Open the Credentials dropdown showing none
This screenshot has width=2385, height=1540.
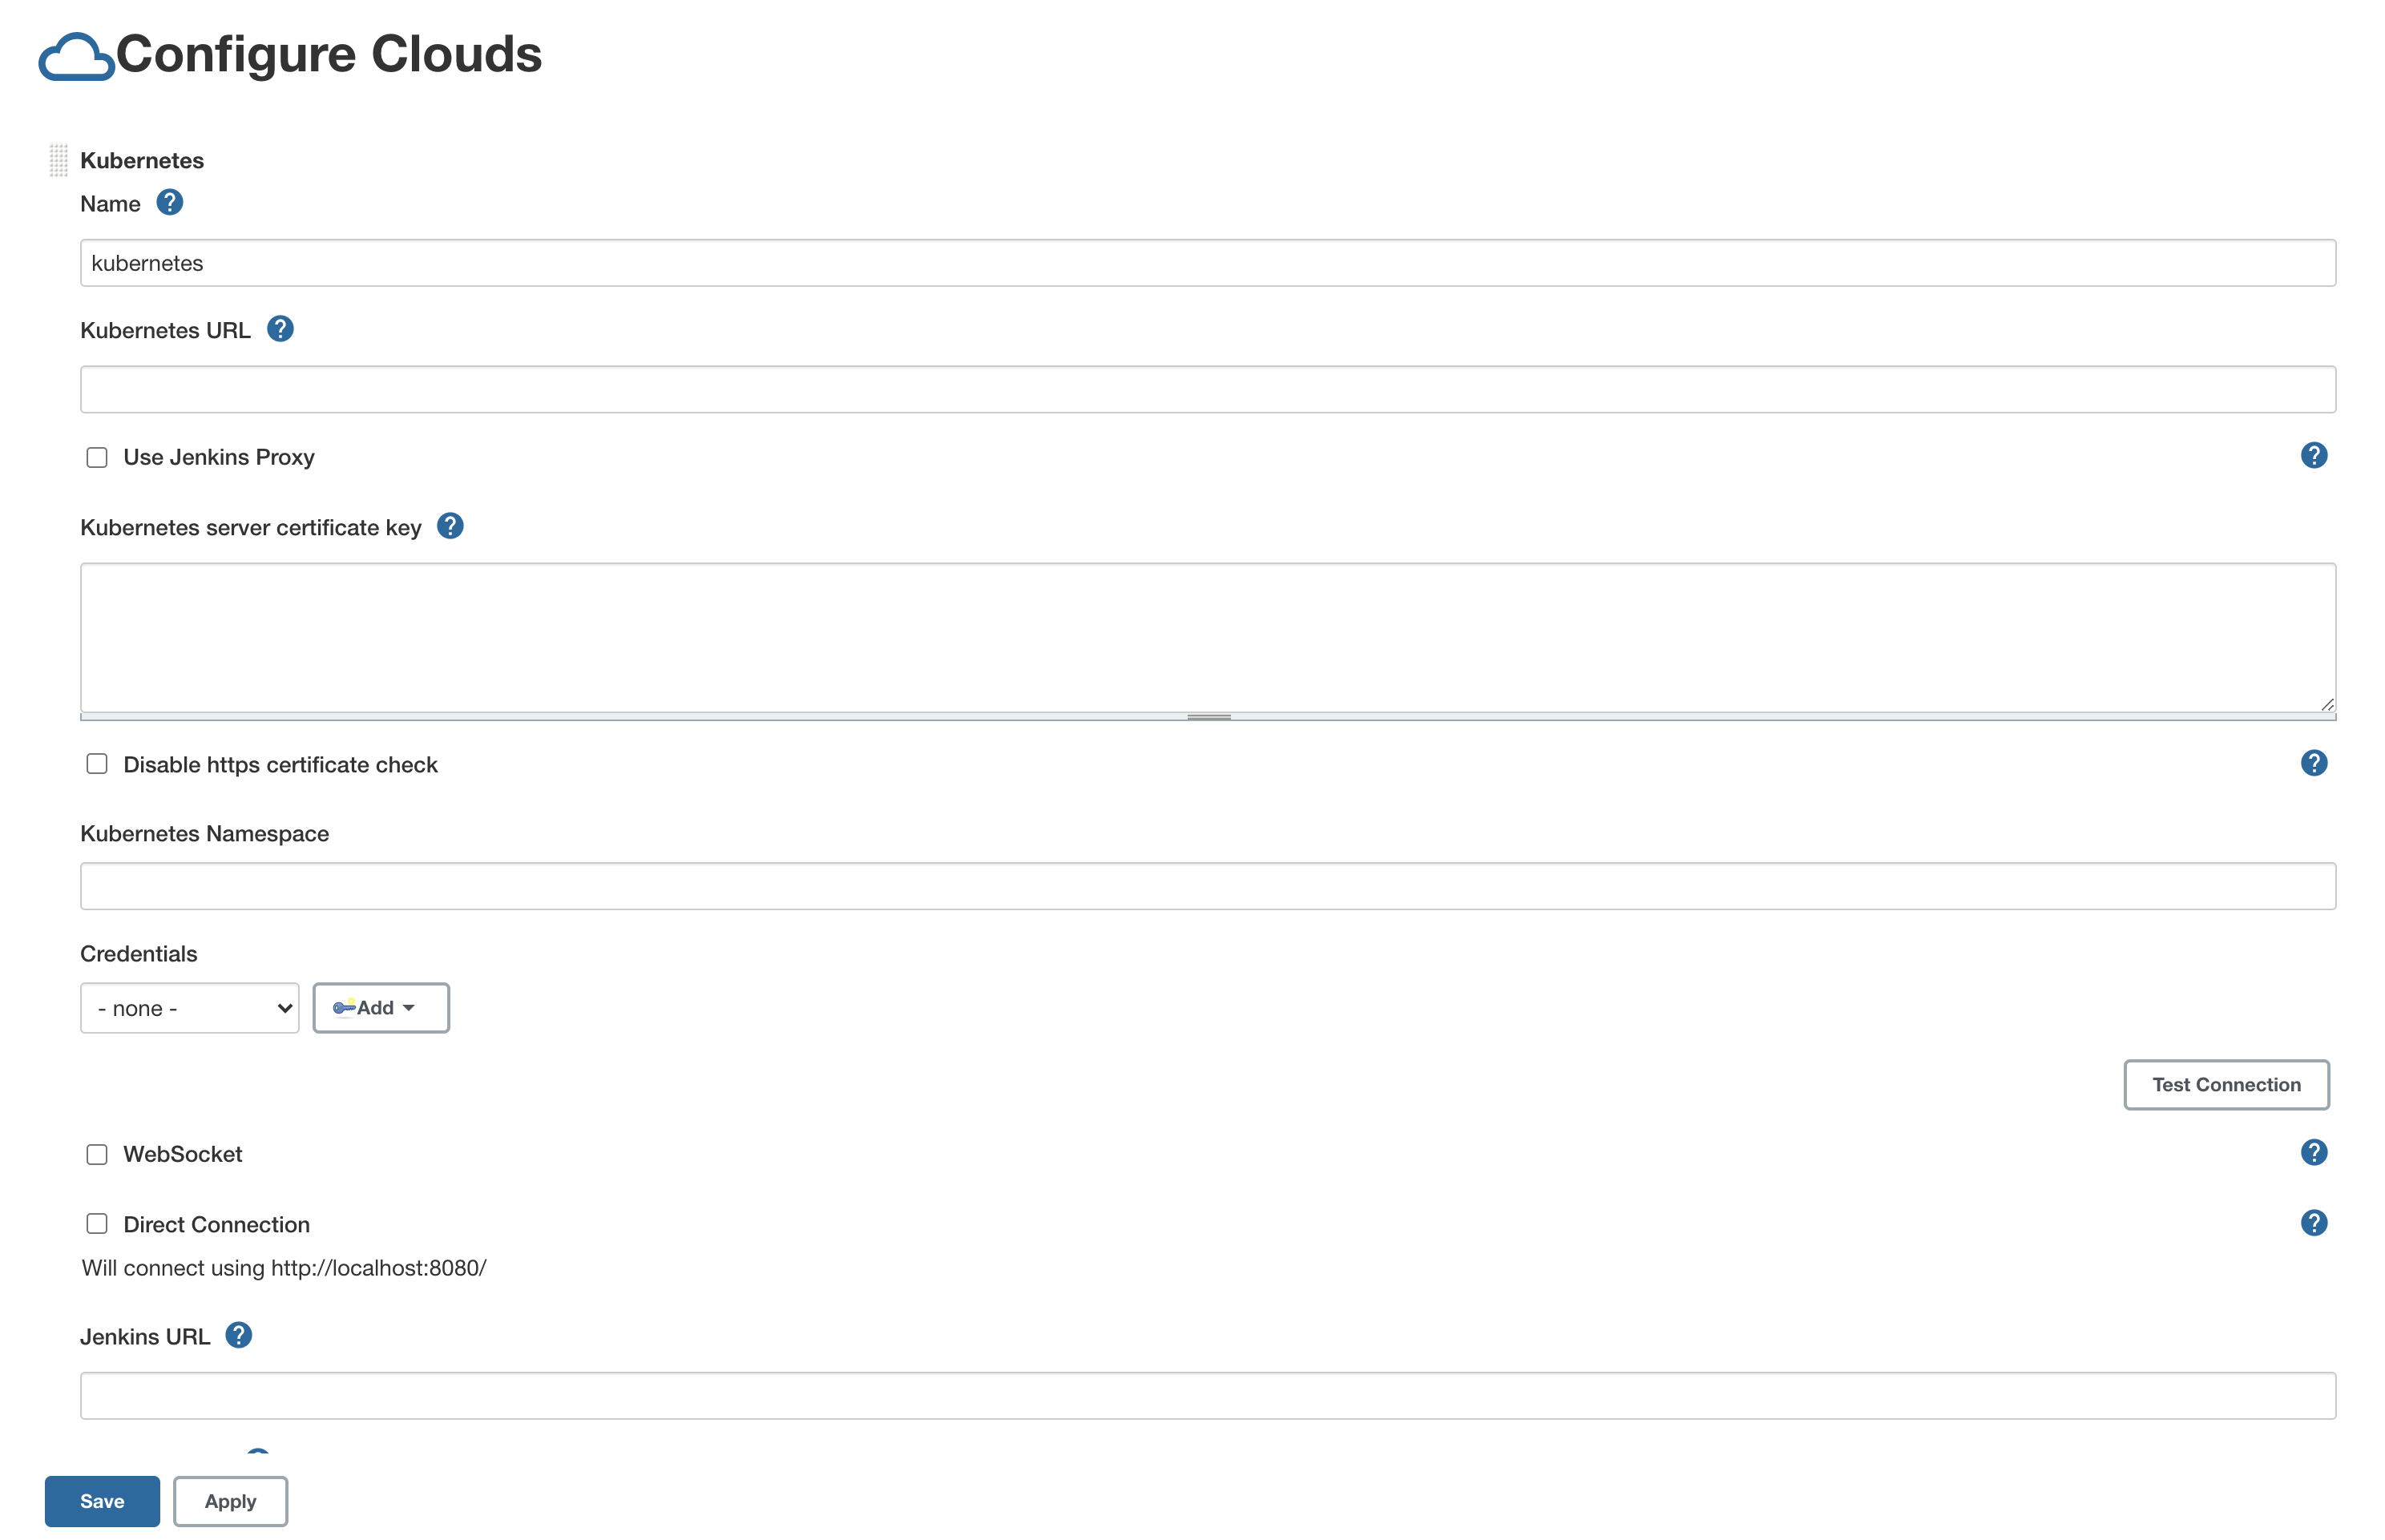(189, 1008)
